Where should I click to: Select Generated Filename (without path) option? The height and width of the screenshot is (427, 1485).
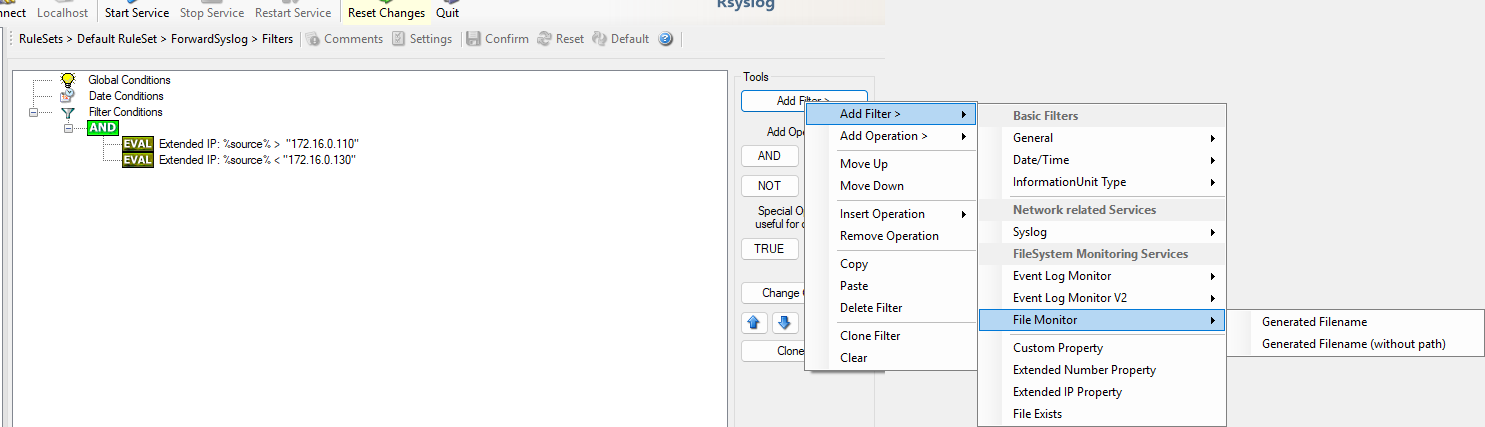[x=1356, y=344]
